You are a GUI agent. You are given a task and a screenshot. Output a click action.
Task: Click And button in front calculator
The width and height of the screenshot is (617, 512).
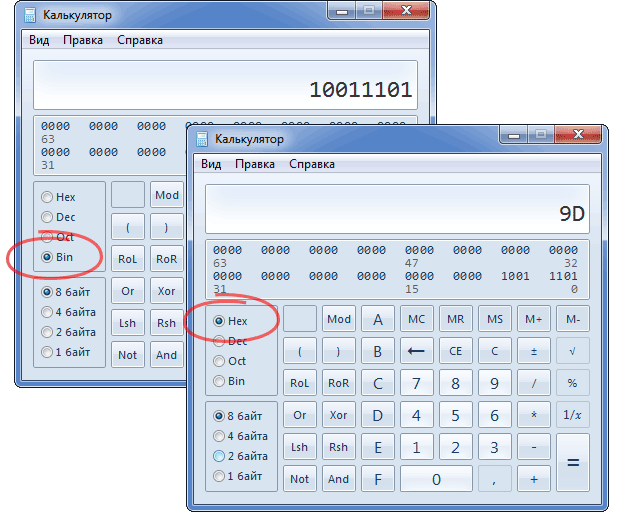pyautogui.click(x=339, y=479)
